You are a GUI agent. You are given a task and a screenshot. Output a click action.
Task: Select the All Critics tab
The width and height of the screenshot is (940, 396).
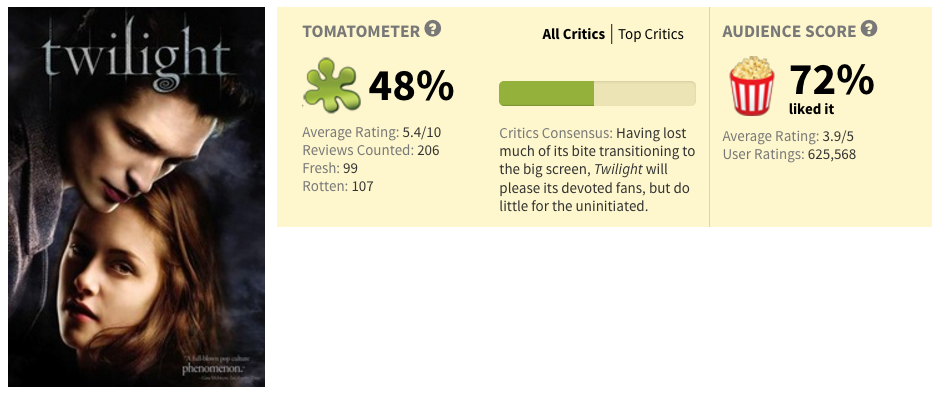pyautogui.click(x=573, y=34)
